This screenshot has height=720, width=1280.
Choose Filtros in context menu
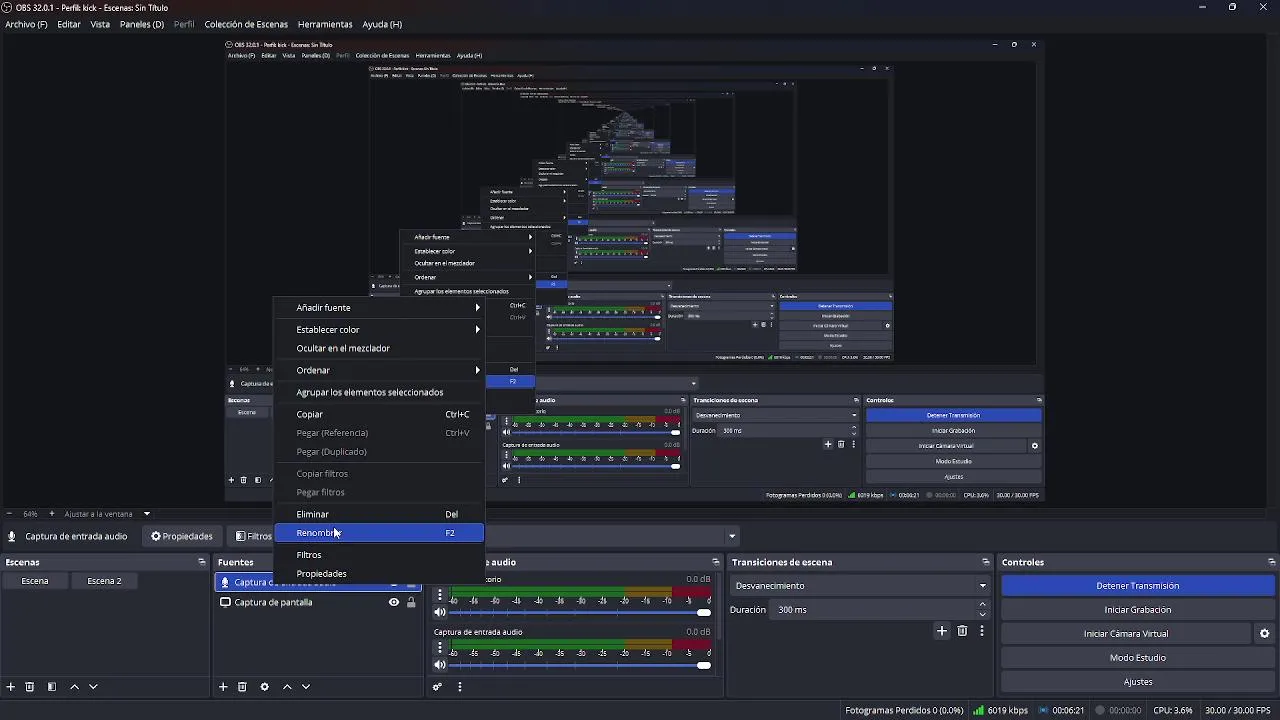(x=379, y=555)
